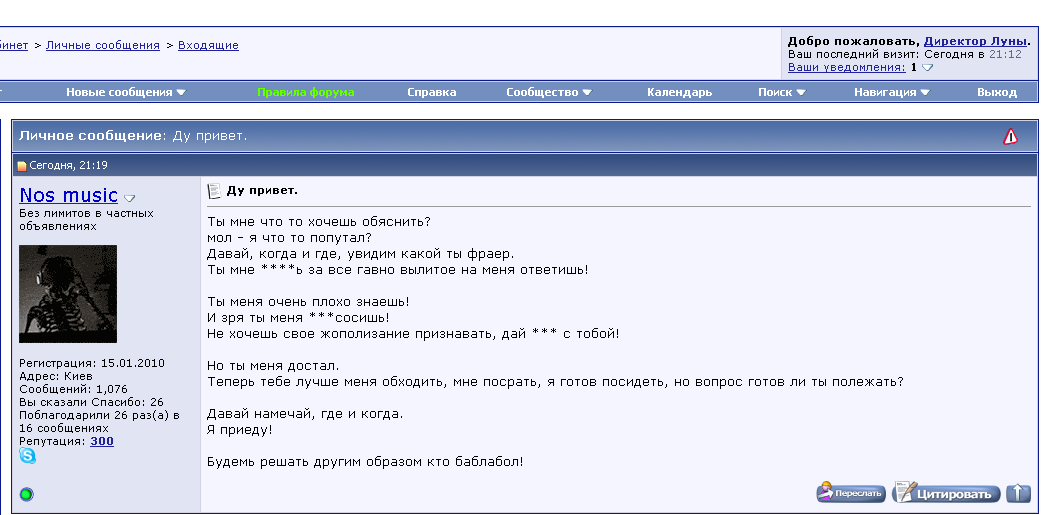The image size is (1042, 515).
Task: Go to 'Входящие' breadcrumb link
Action: tap(208, 45)
